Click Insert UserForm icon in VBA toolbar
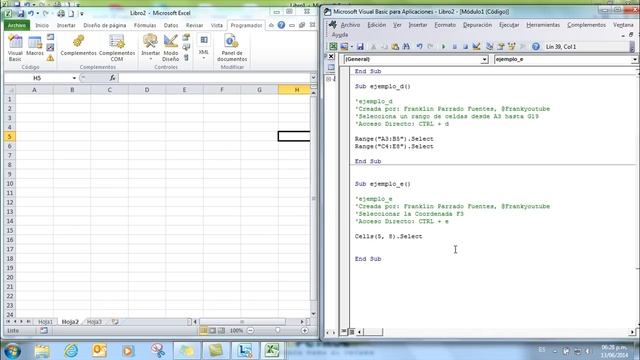This screenshot has height=360, width=640. point(344,47)
